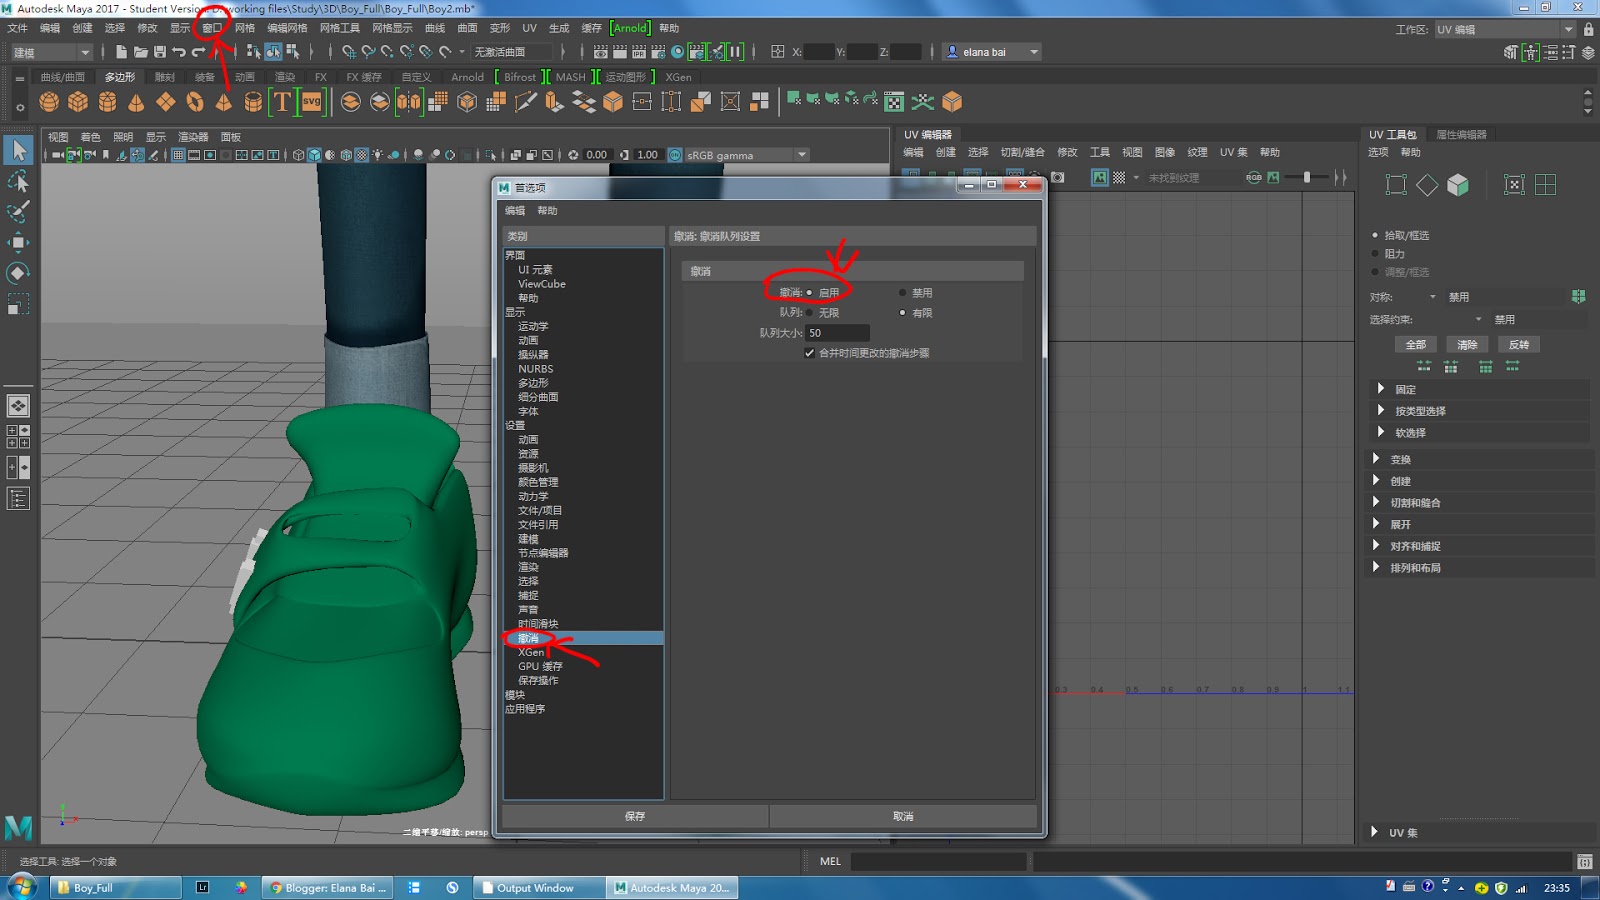Image resolution: width=1600 pixels, height=900 pixels.
Task: Switch to the 属性编辑器 tab
Action: pyautogui.click(x=1461, y=134)
